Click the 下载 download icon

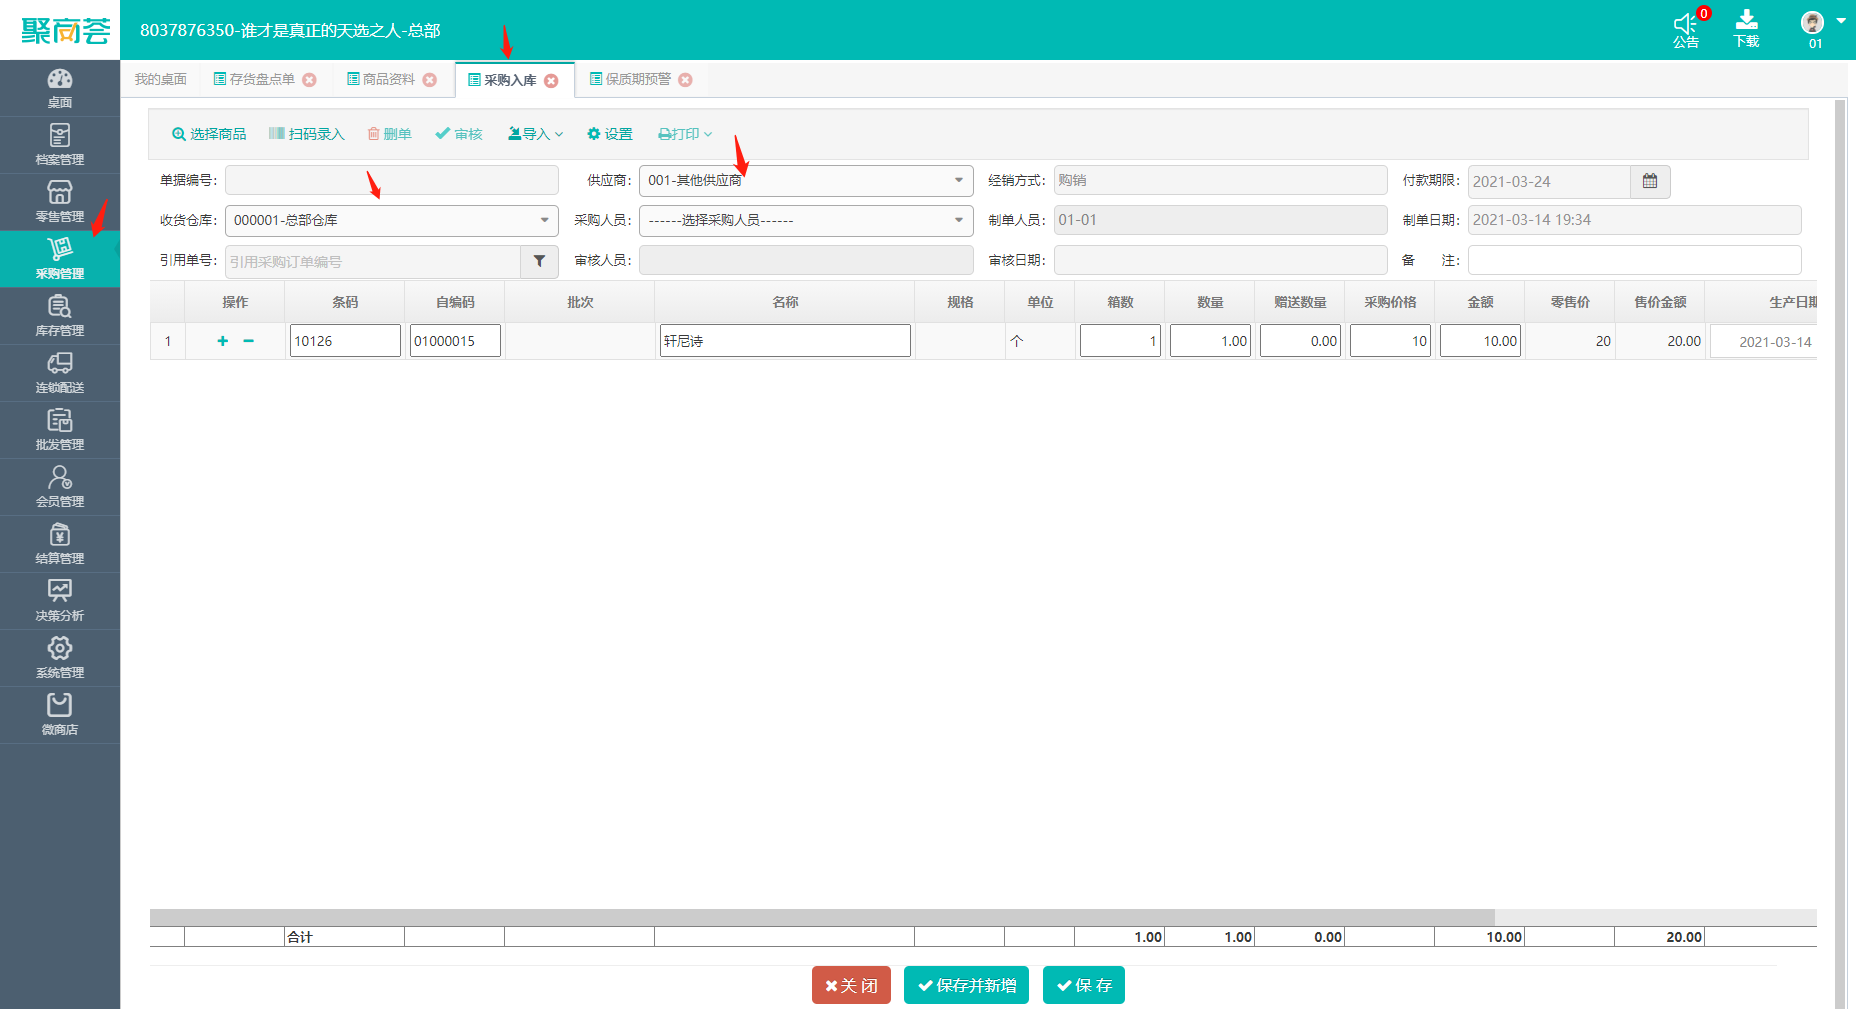1747,30
